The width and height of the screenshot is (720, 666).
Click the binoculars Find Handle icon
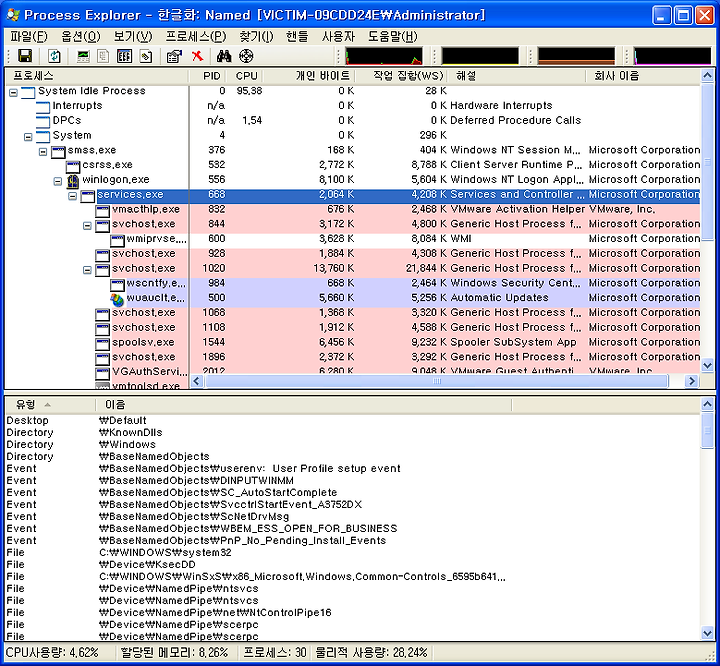[x=224, y=56]
